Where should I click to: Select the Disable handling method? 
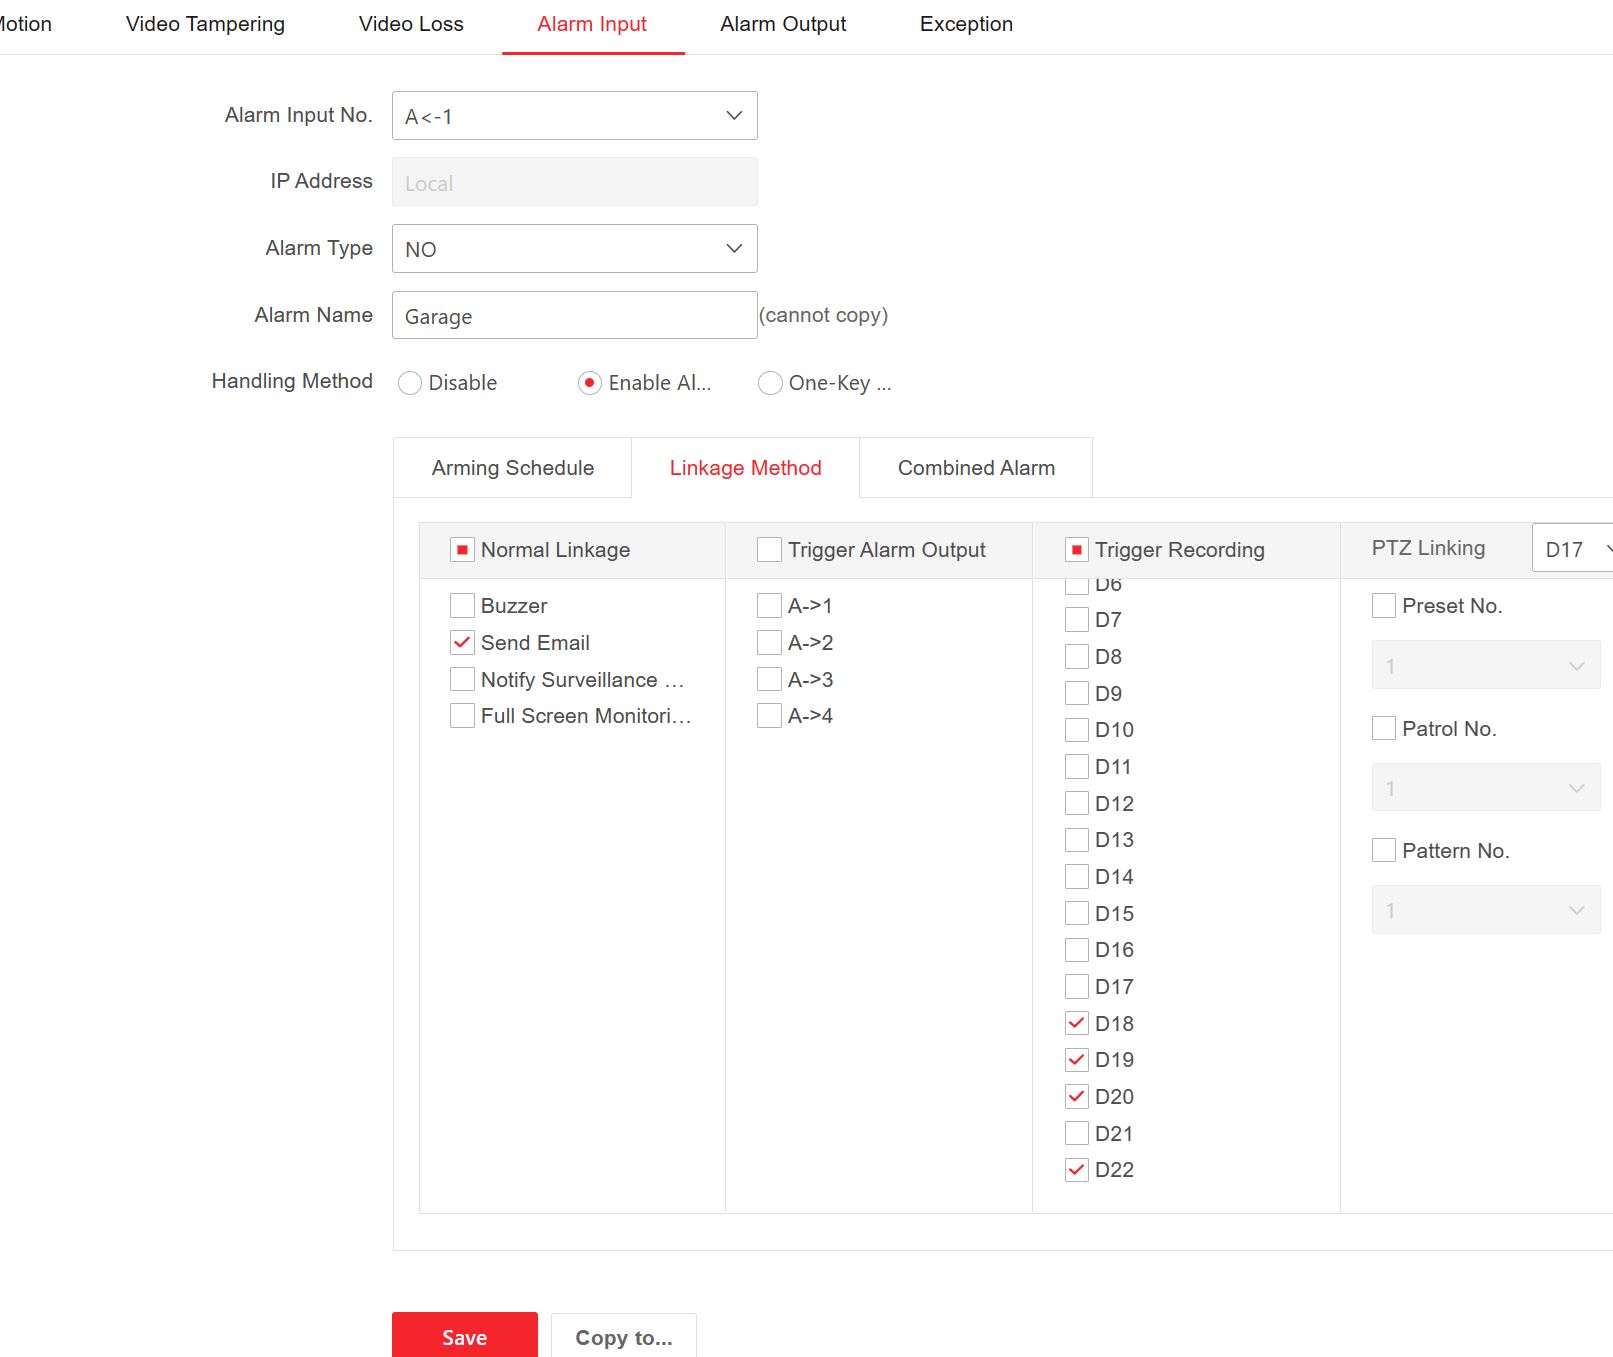click(x=410, y=383)
